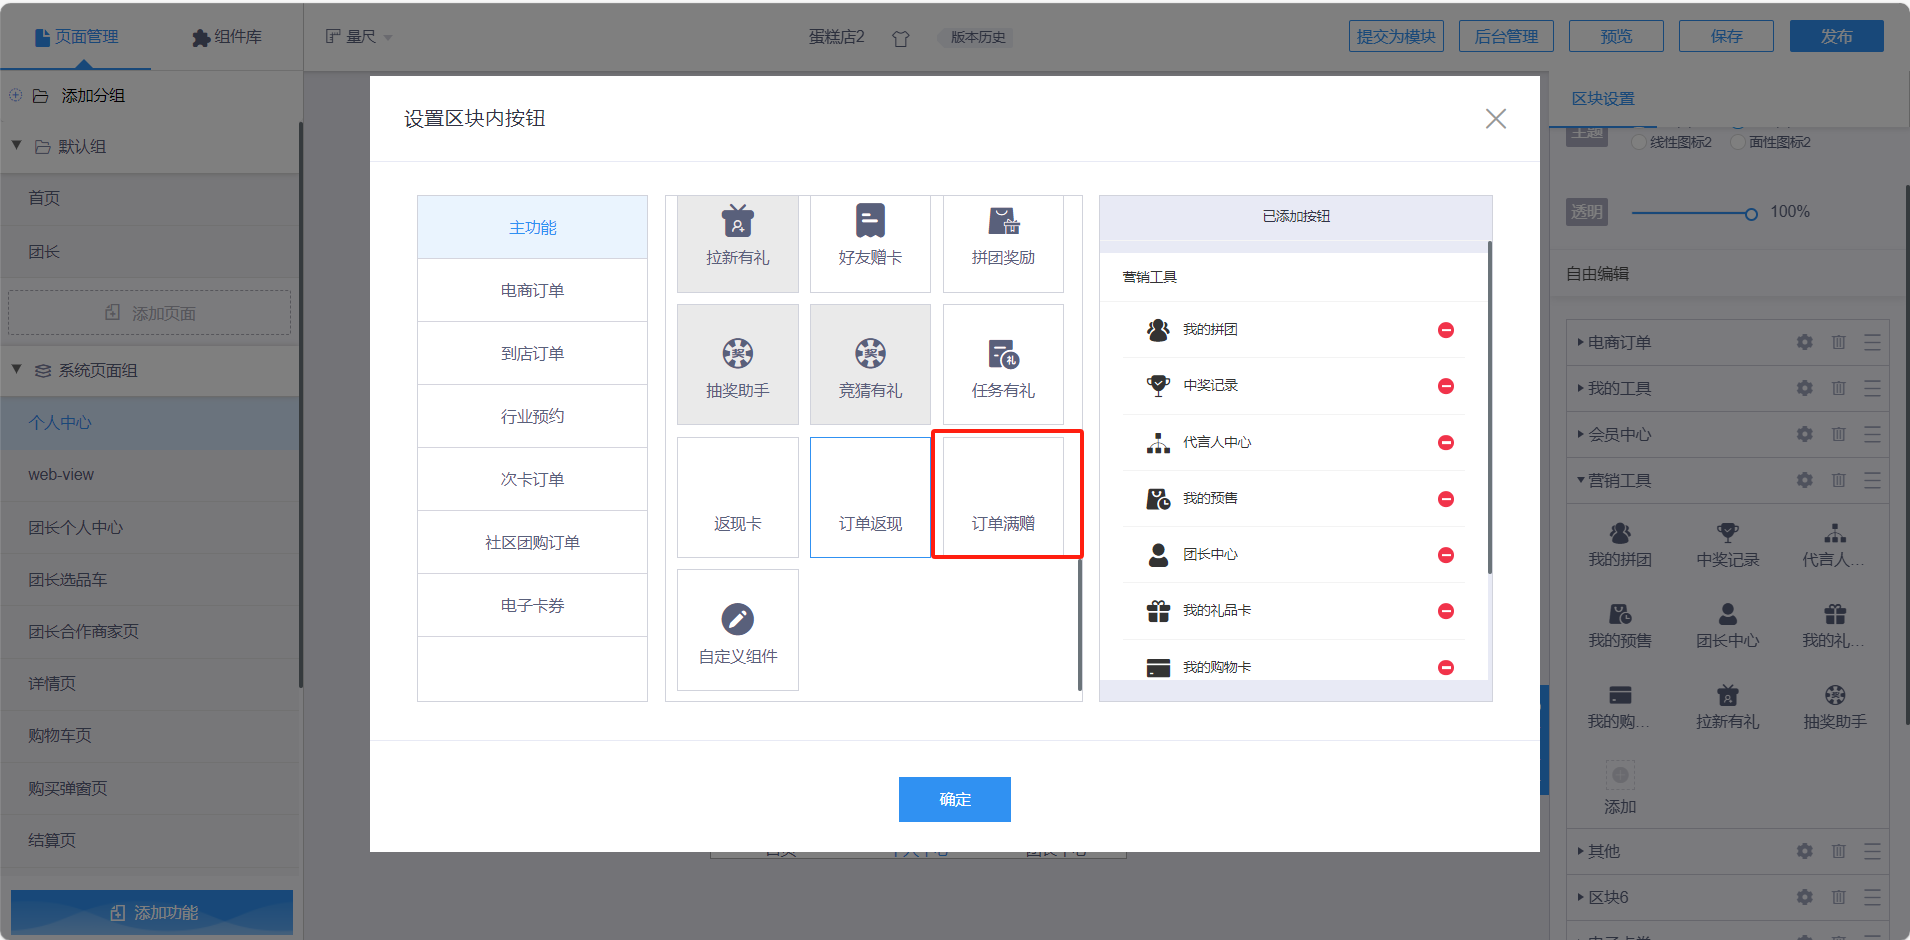
Task: Delete the 会员中心 block
Action: (x=1838, y=434)
